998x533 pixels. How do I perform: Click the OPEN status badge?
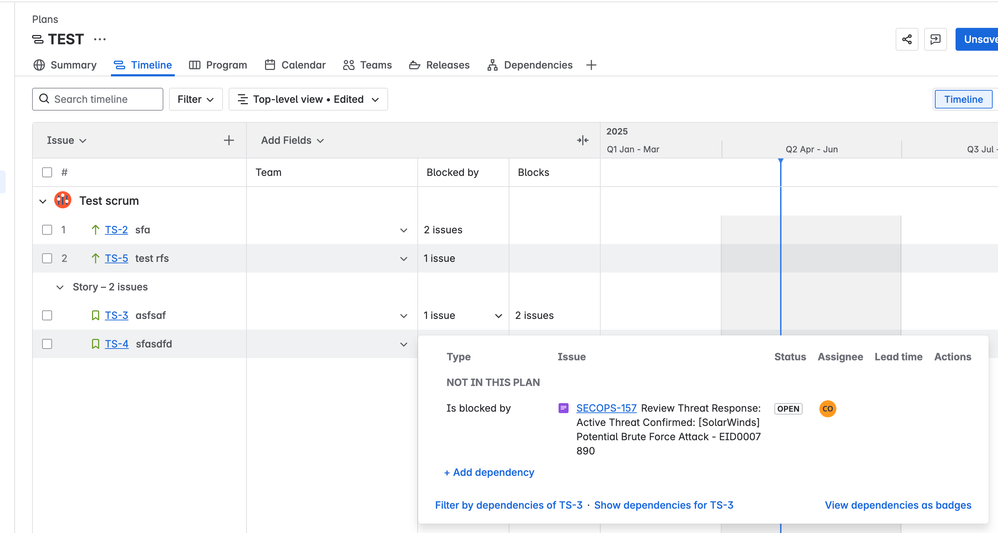789,409
